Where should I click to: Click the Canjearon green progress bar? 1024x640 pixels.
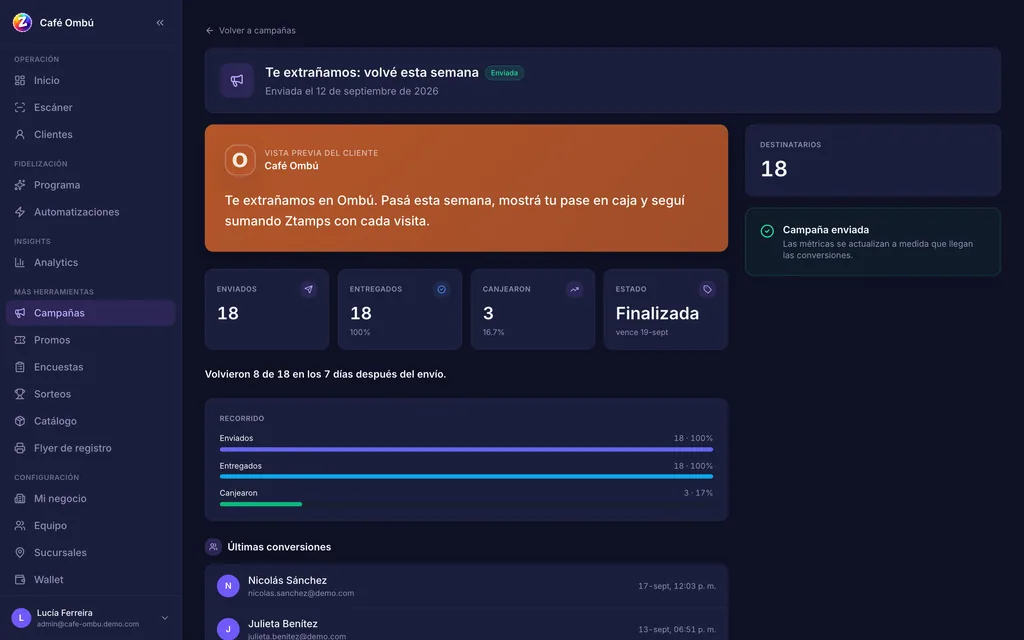261,504
